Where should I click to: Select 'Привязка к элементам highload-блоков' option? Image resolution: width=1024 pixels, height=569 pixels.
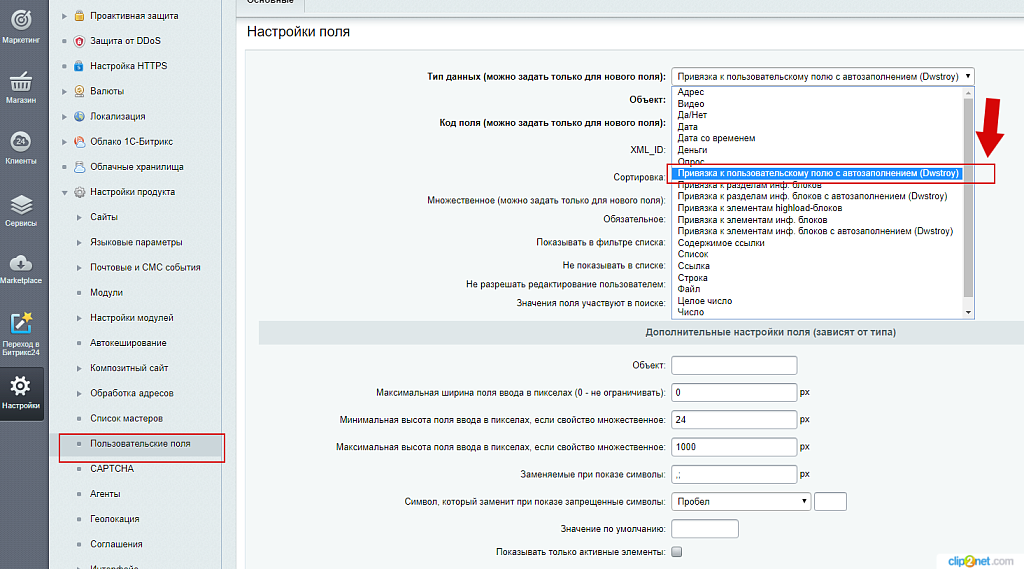click(x=759, y=208)
